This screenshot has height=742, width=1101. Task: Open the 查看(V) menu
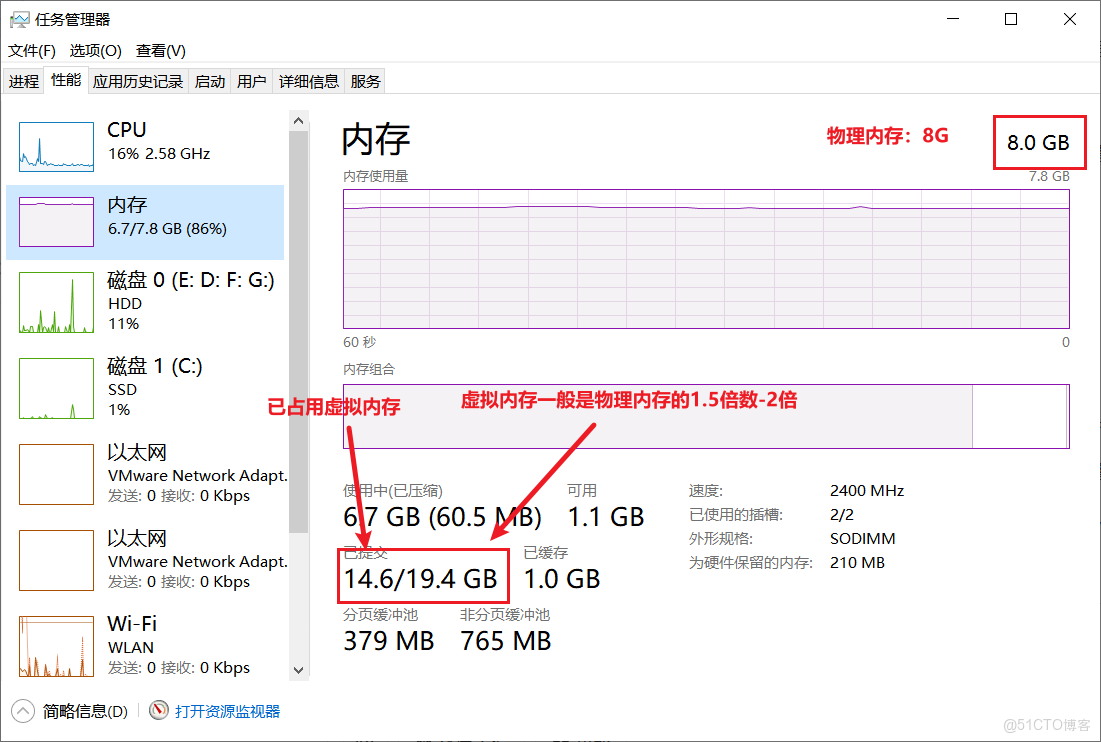click(159, 50)
